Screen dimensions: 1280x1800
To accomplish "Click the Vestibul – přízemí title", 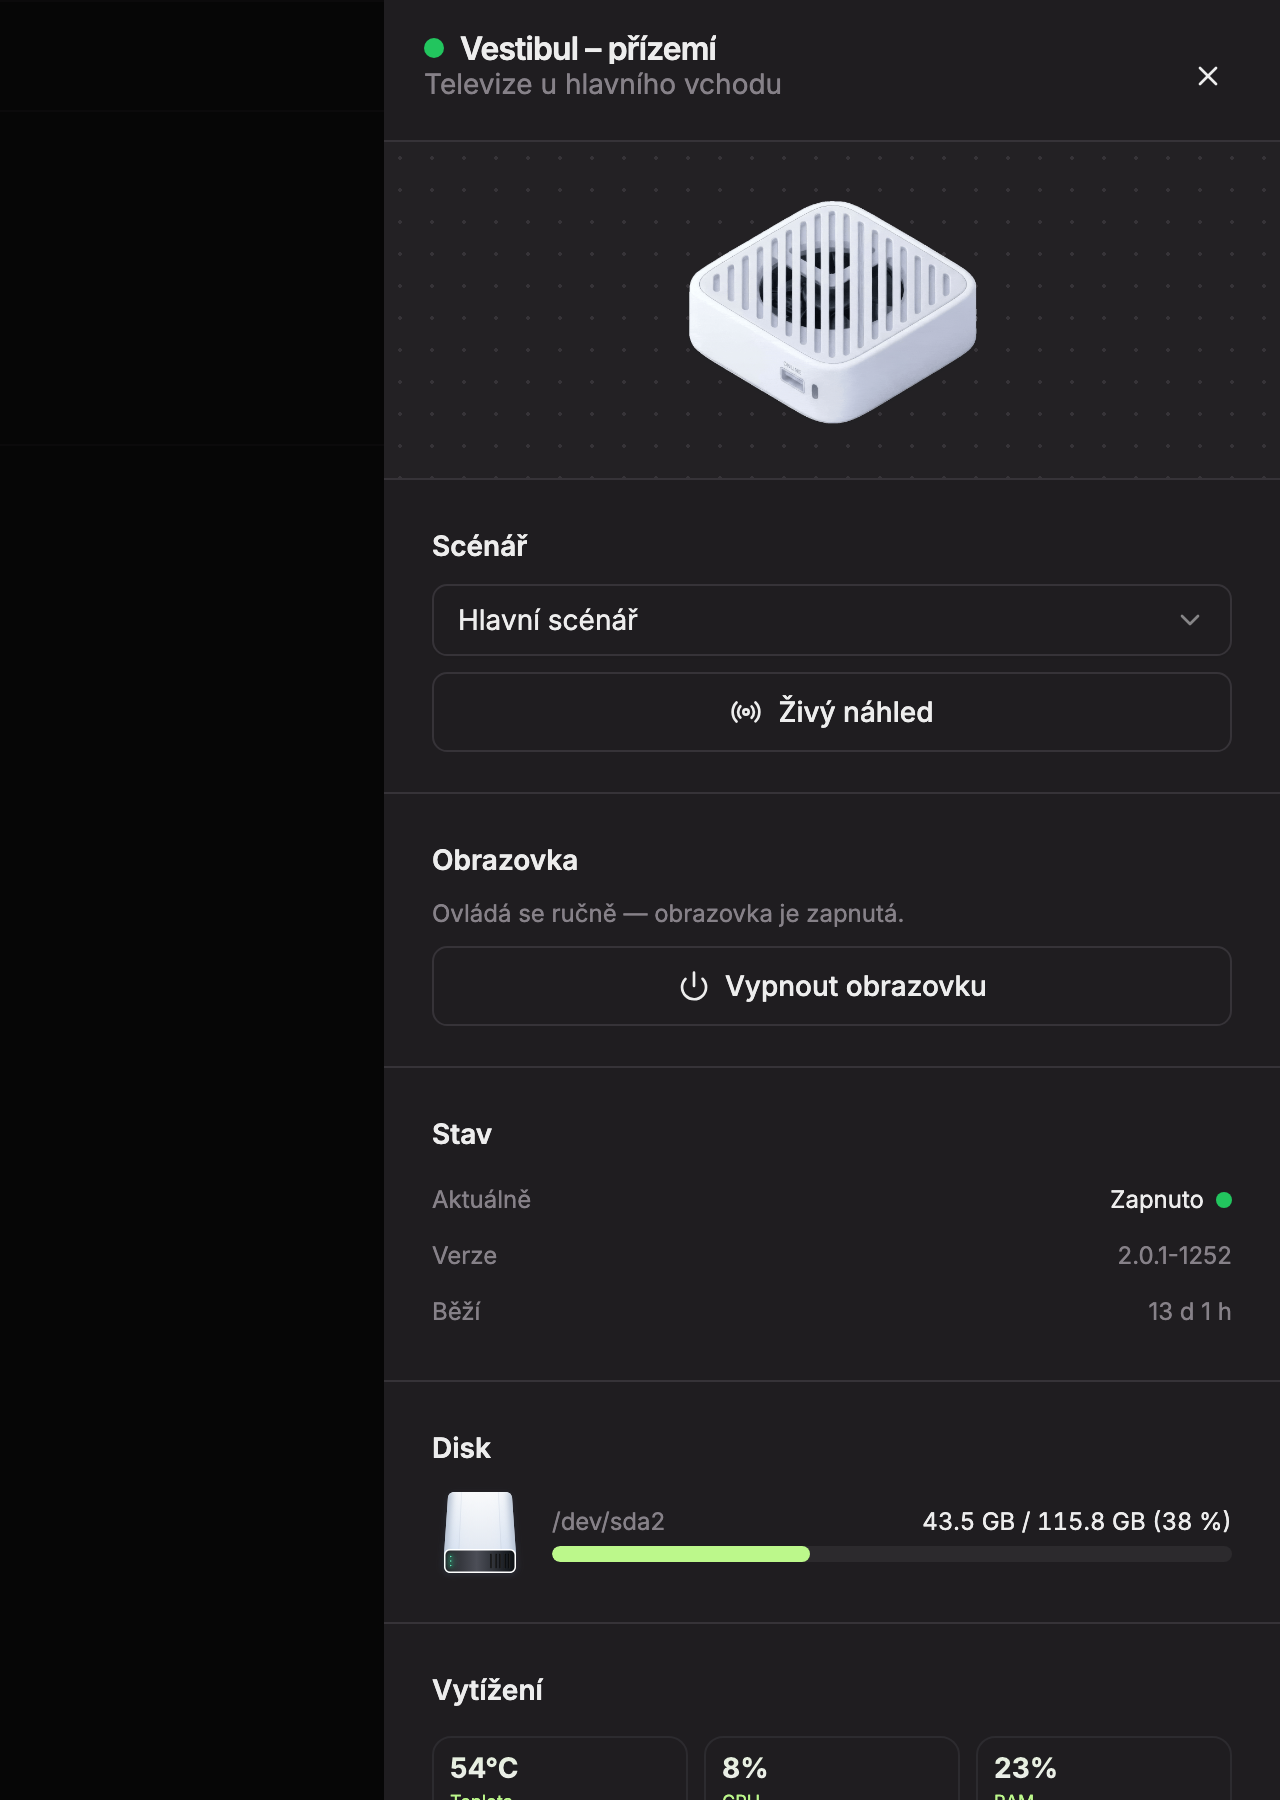I will (x=588, y=48).
